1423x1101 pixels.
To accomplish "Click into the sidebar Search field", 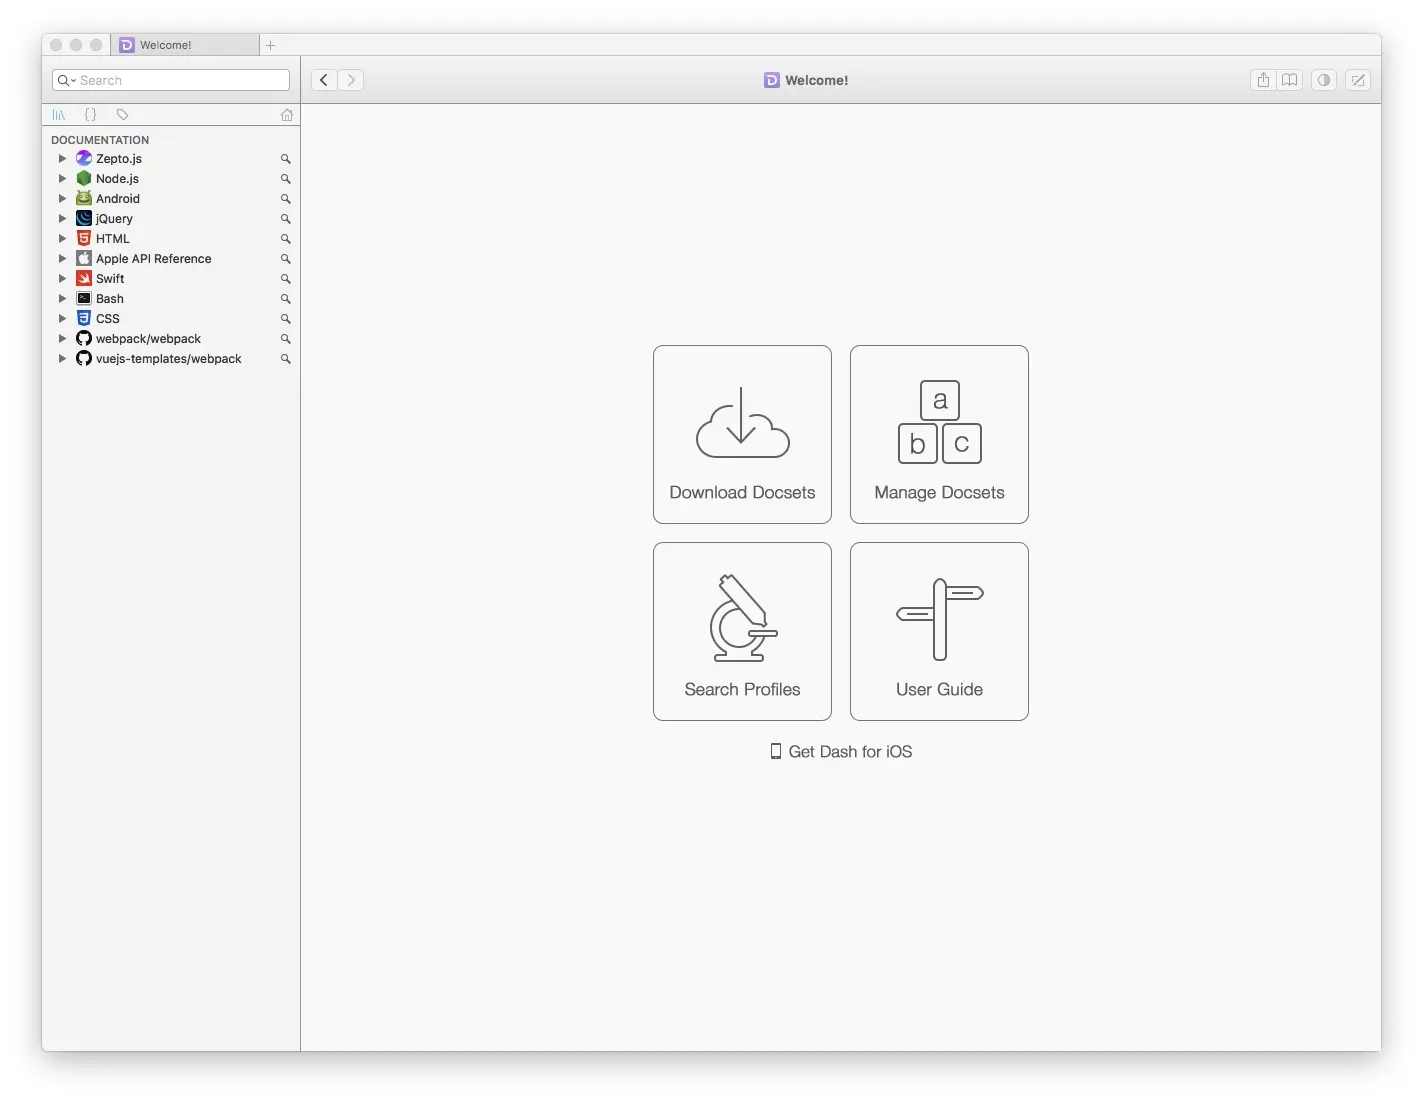I will click(x=171, y=80).
